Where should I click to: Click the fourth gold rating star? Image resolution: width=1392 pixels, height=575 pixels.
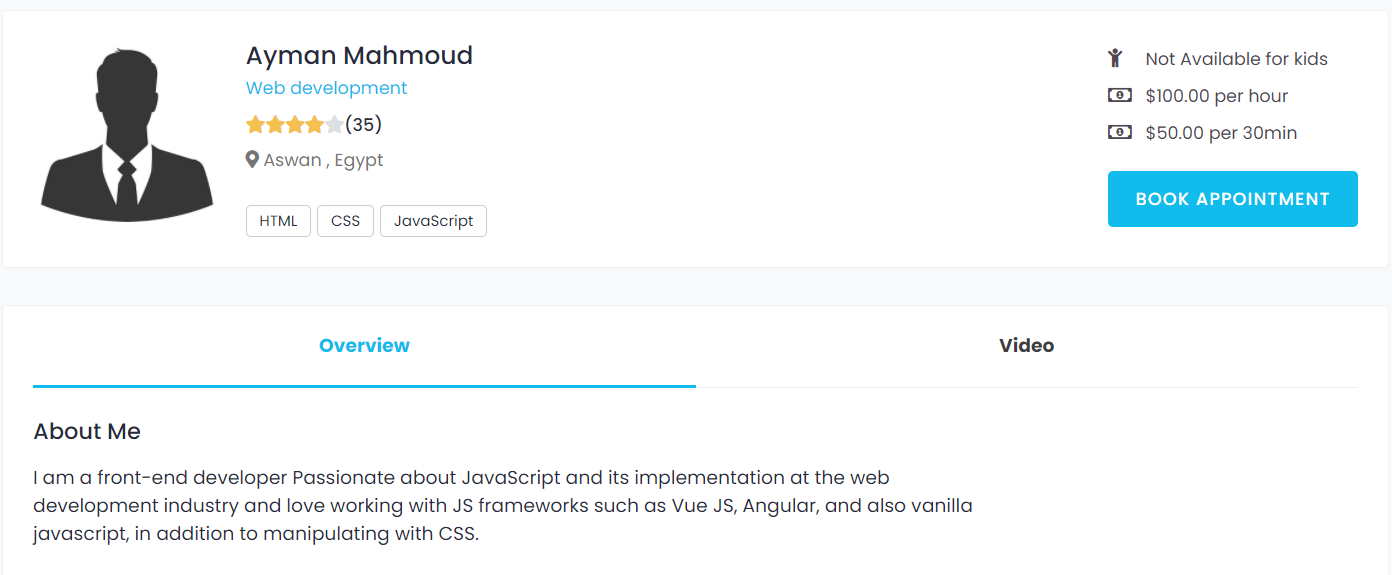(x=315, y=125)
